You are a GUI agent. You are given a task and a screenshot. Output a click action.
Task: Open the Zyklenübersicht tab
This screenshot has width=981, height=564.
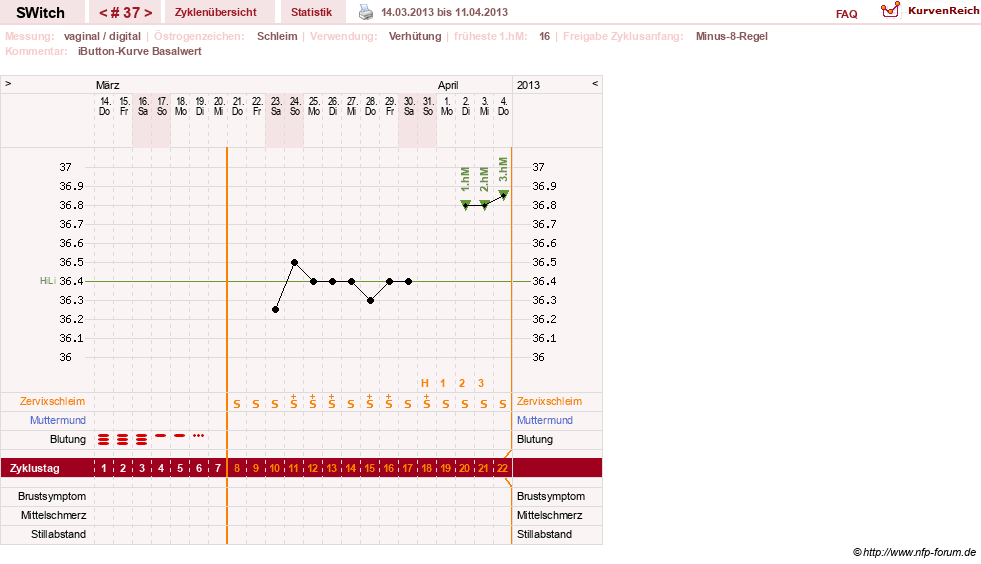216,12
